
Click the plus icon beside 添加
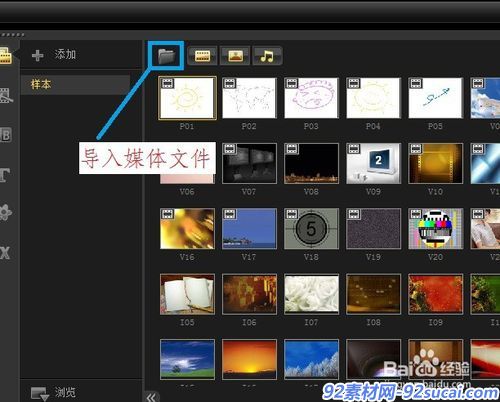pos(38,55)
